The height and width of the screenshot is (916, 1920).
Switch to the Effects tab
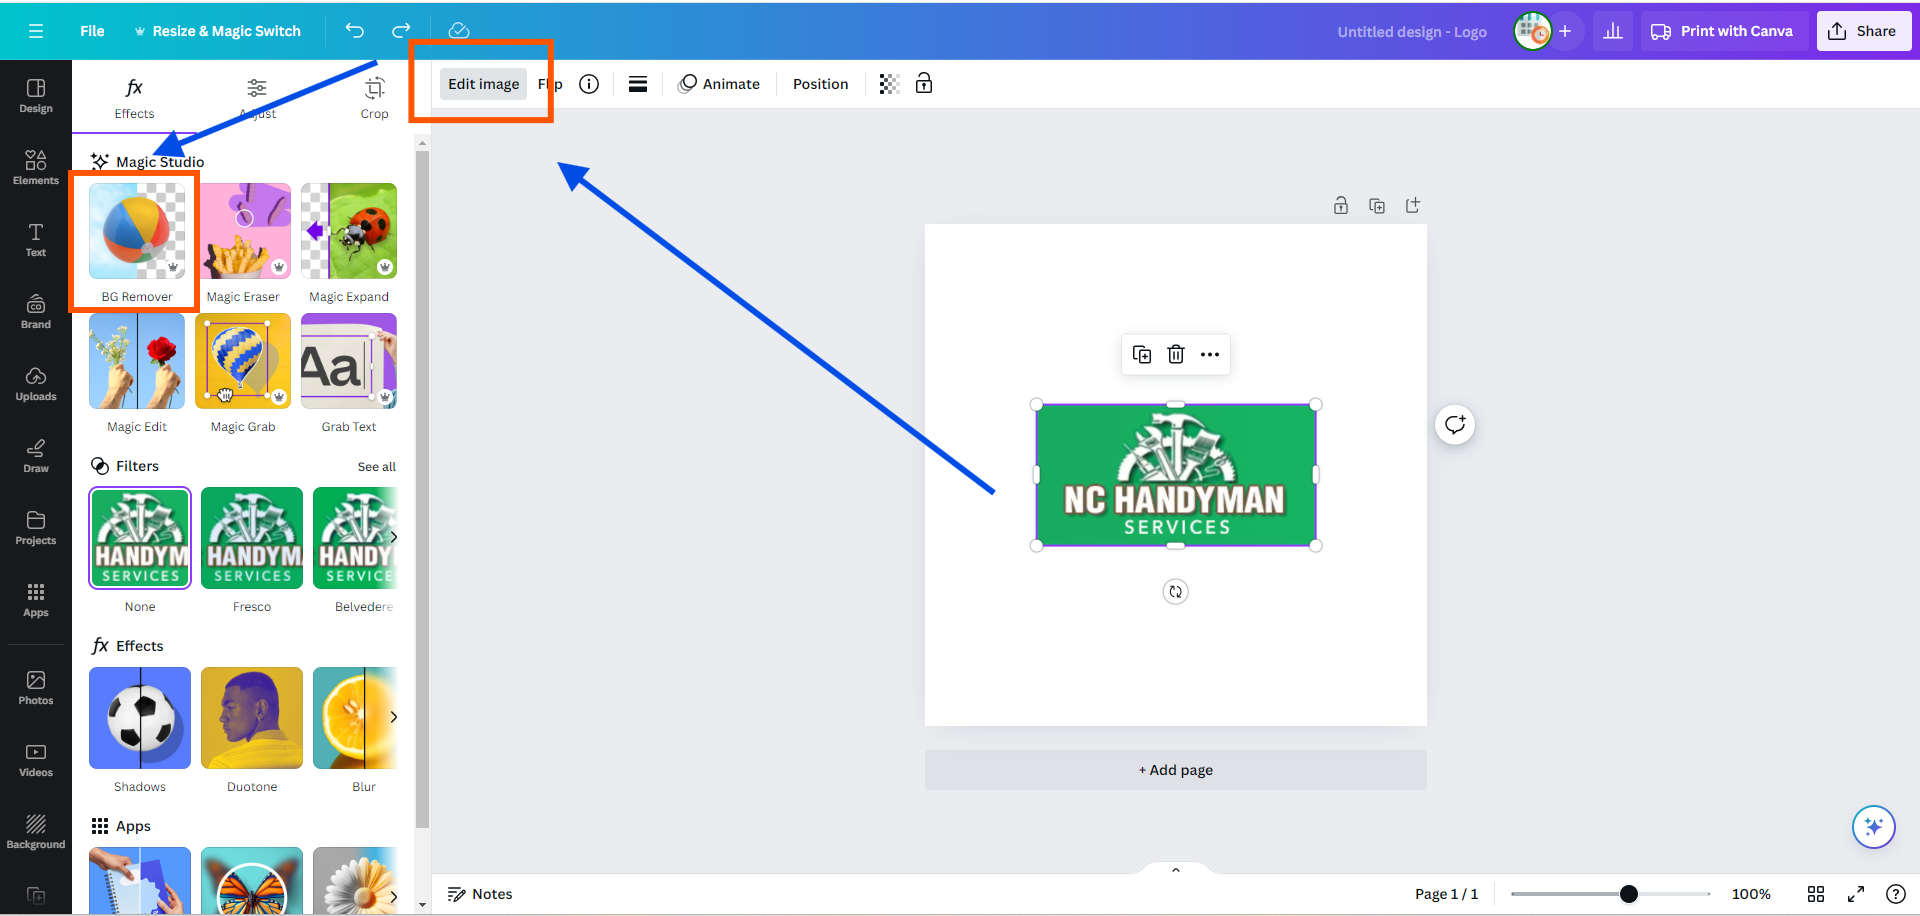(x=134, y=98)
